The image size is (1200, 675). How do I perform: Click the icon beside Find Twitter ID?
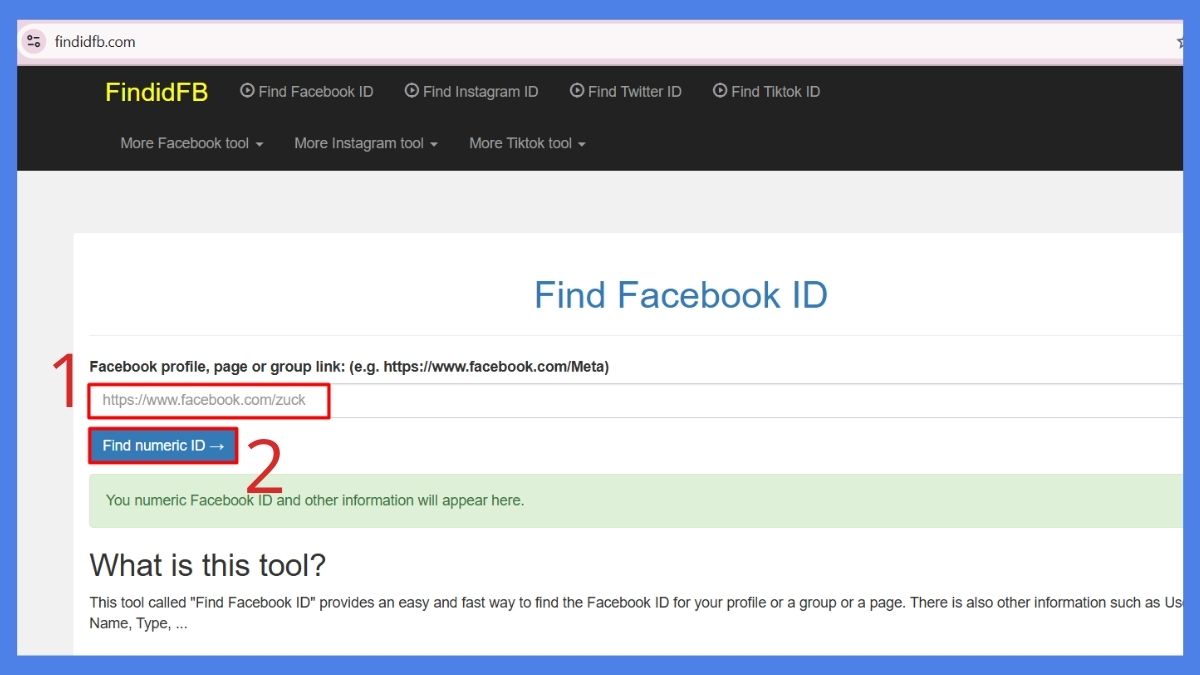point(575,91)
